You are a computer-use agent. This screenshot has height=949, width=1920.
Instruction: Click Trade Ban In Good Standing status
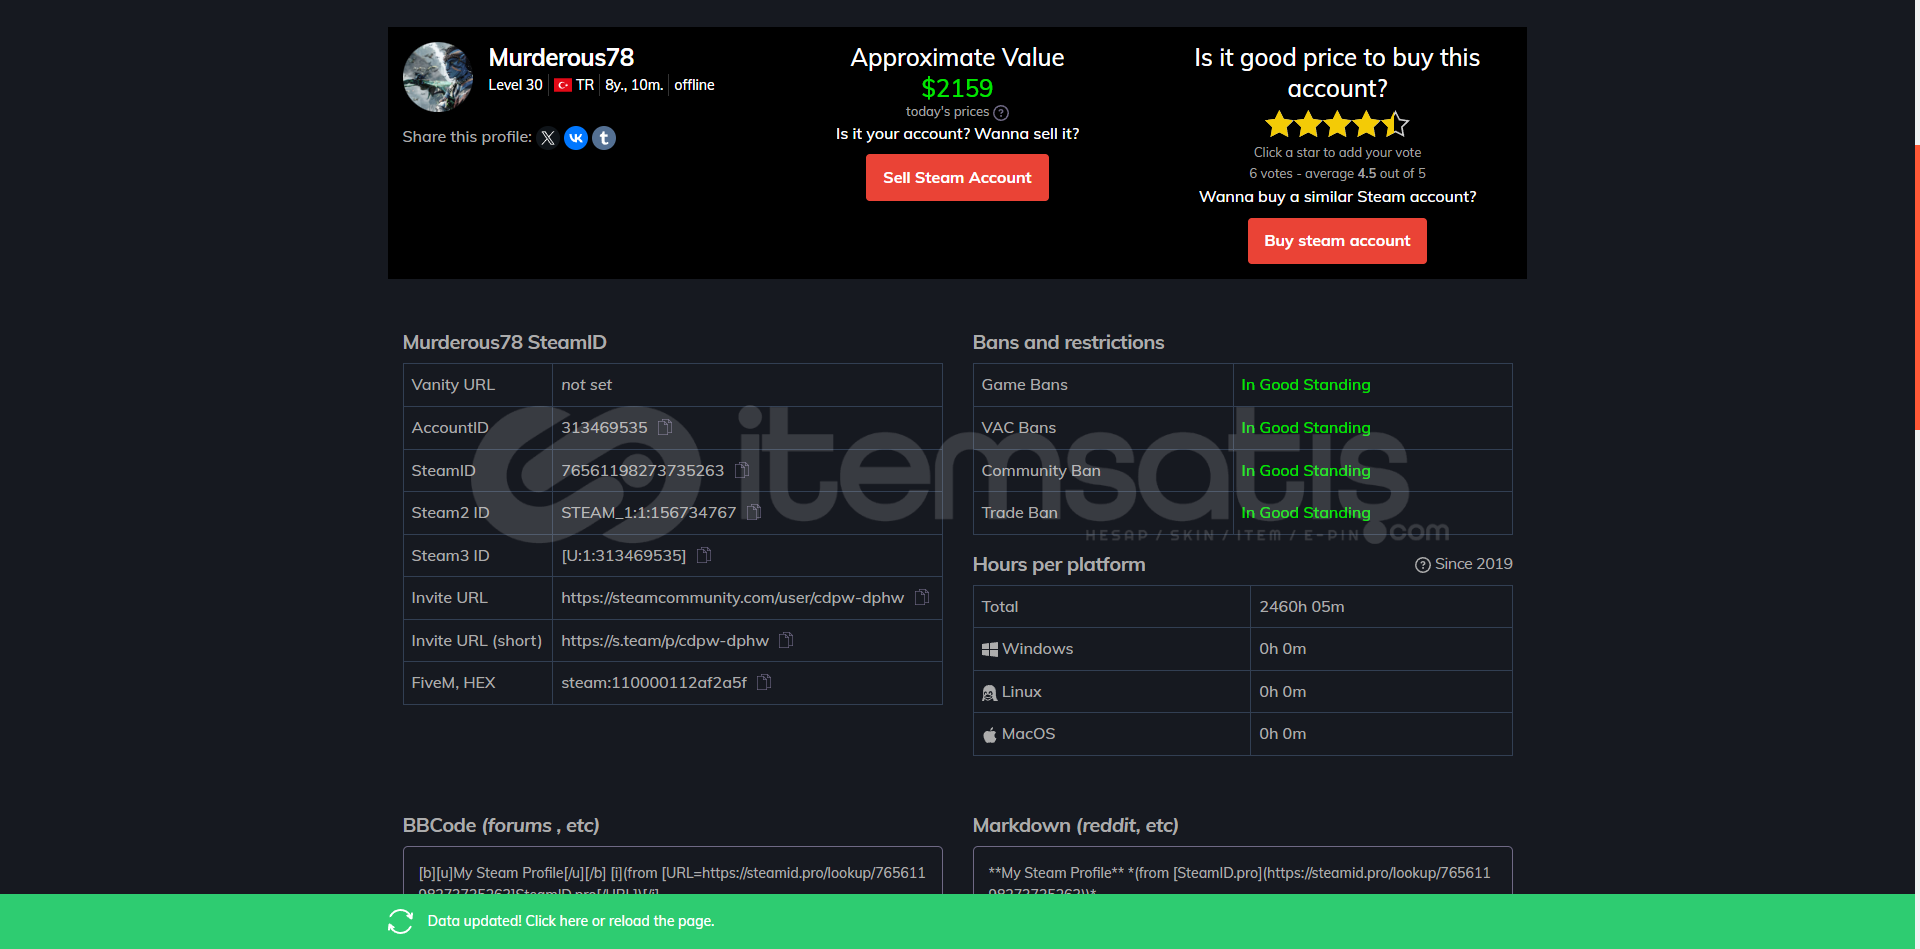tap(1306, 512)
